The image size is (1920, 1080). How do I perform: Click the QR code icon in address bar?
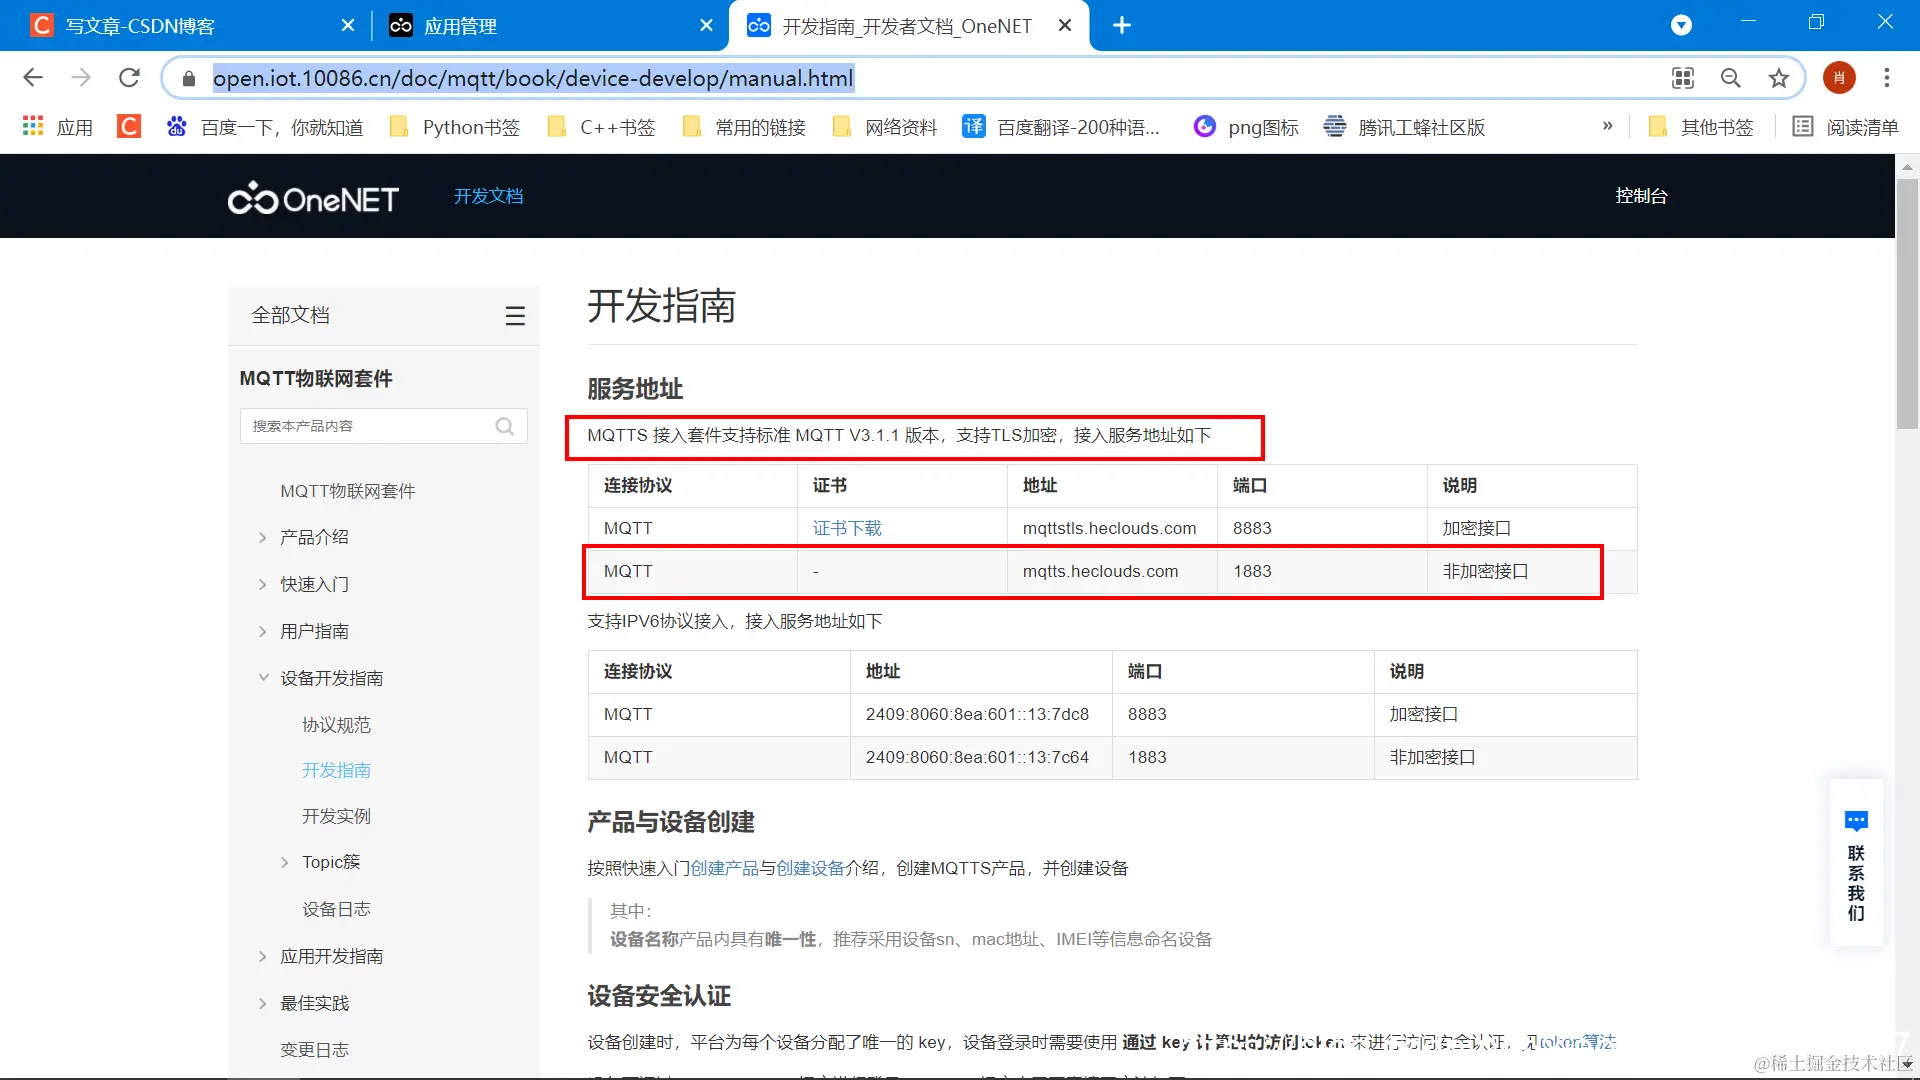1683,78
